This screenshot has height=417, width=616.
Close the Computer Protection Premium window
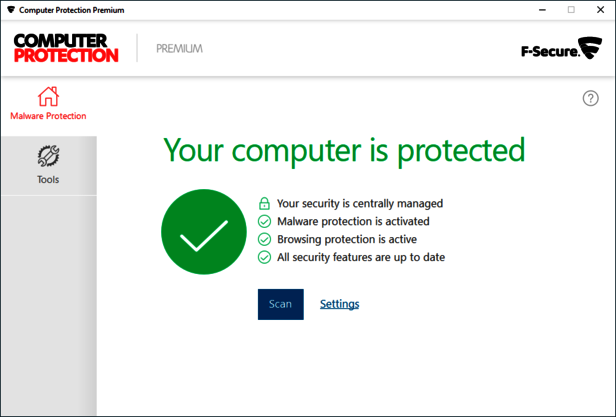[x=599, y=10]
